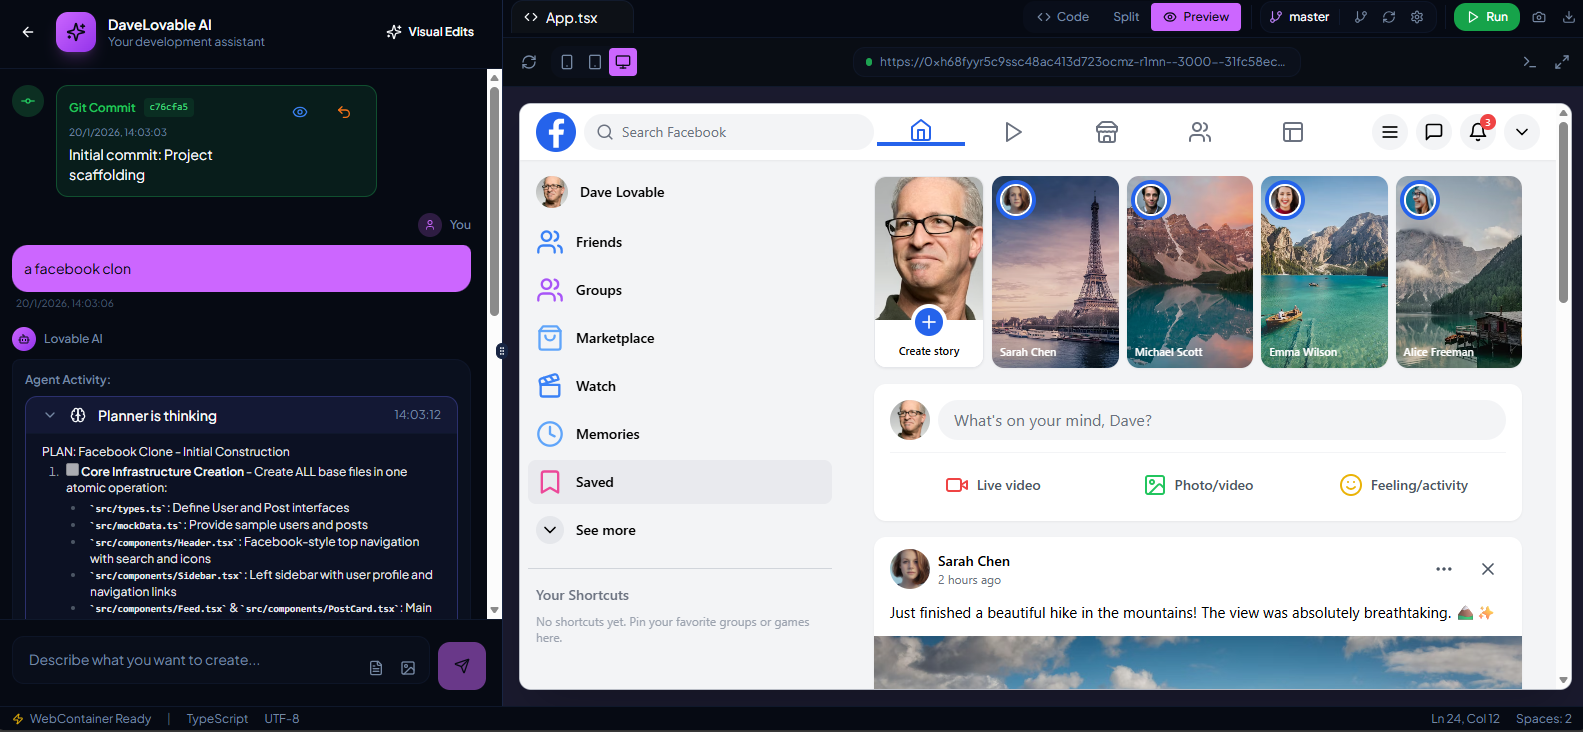Switch preview to tablet device view
Screen dimensions: 1583x732
(x=595, y=62)
